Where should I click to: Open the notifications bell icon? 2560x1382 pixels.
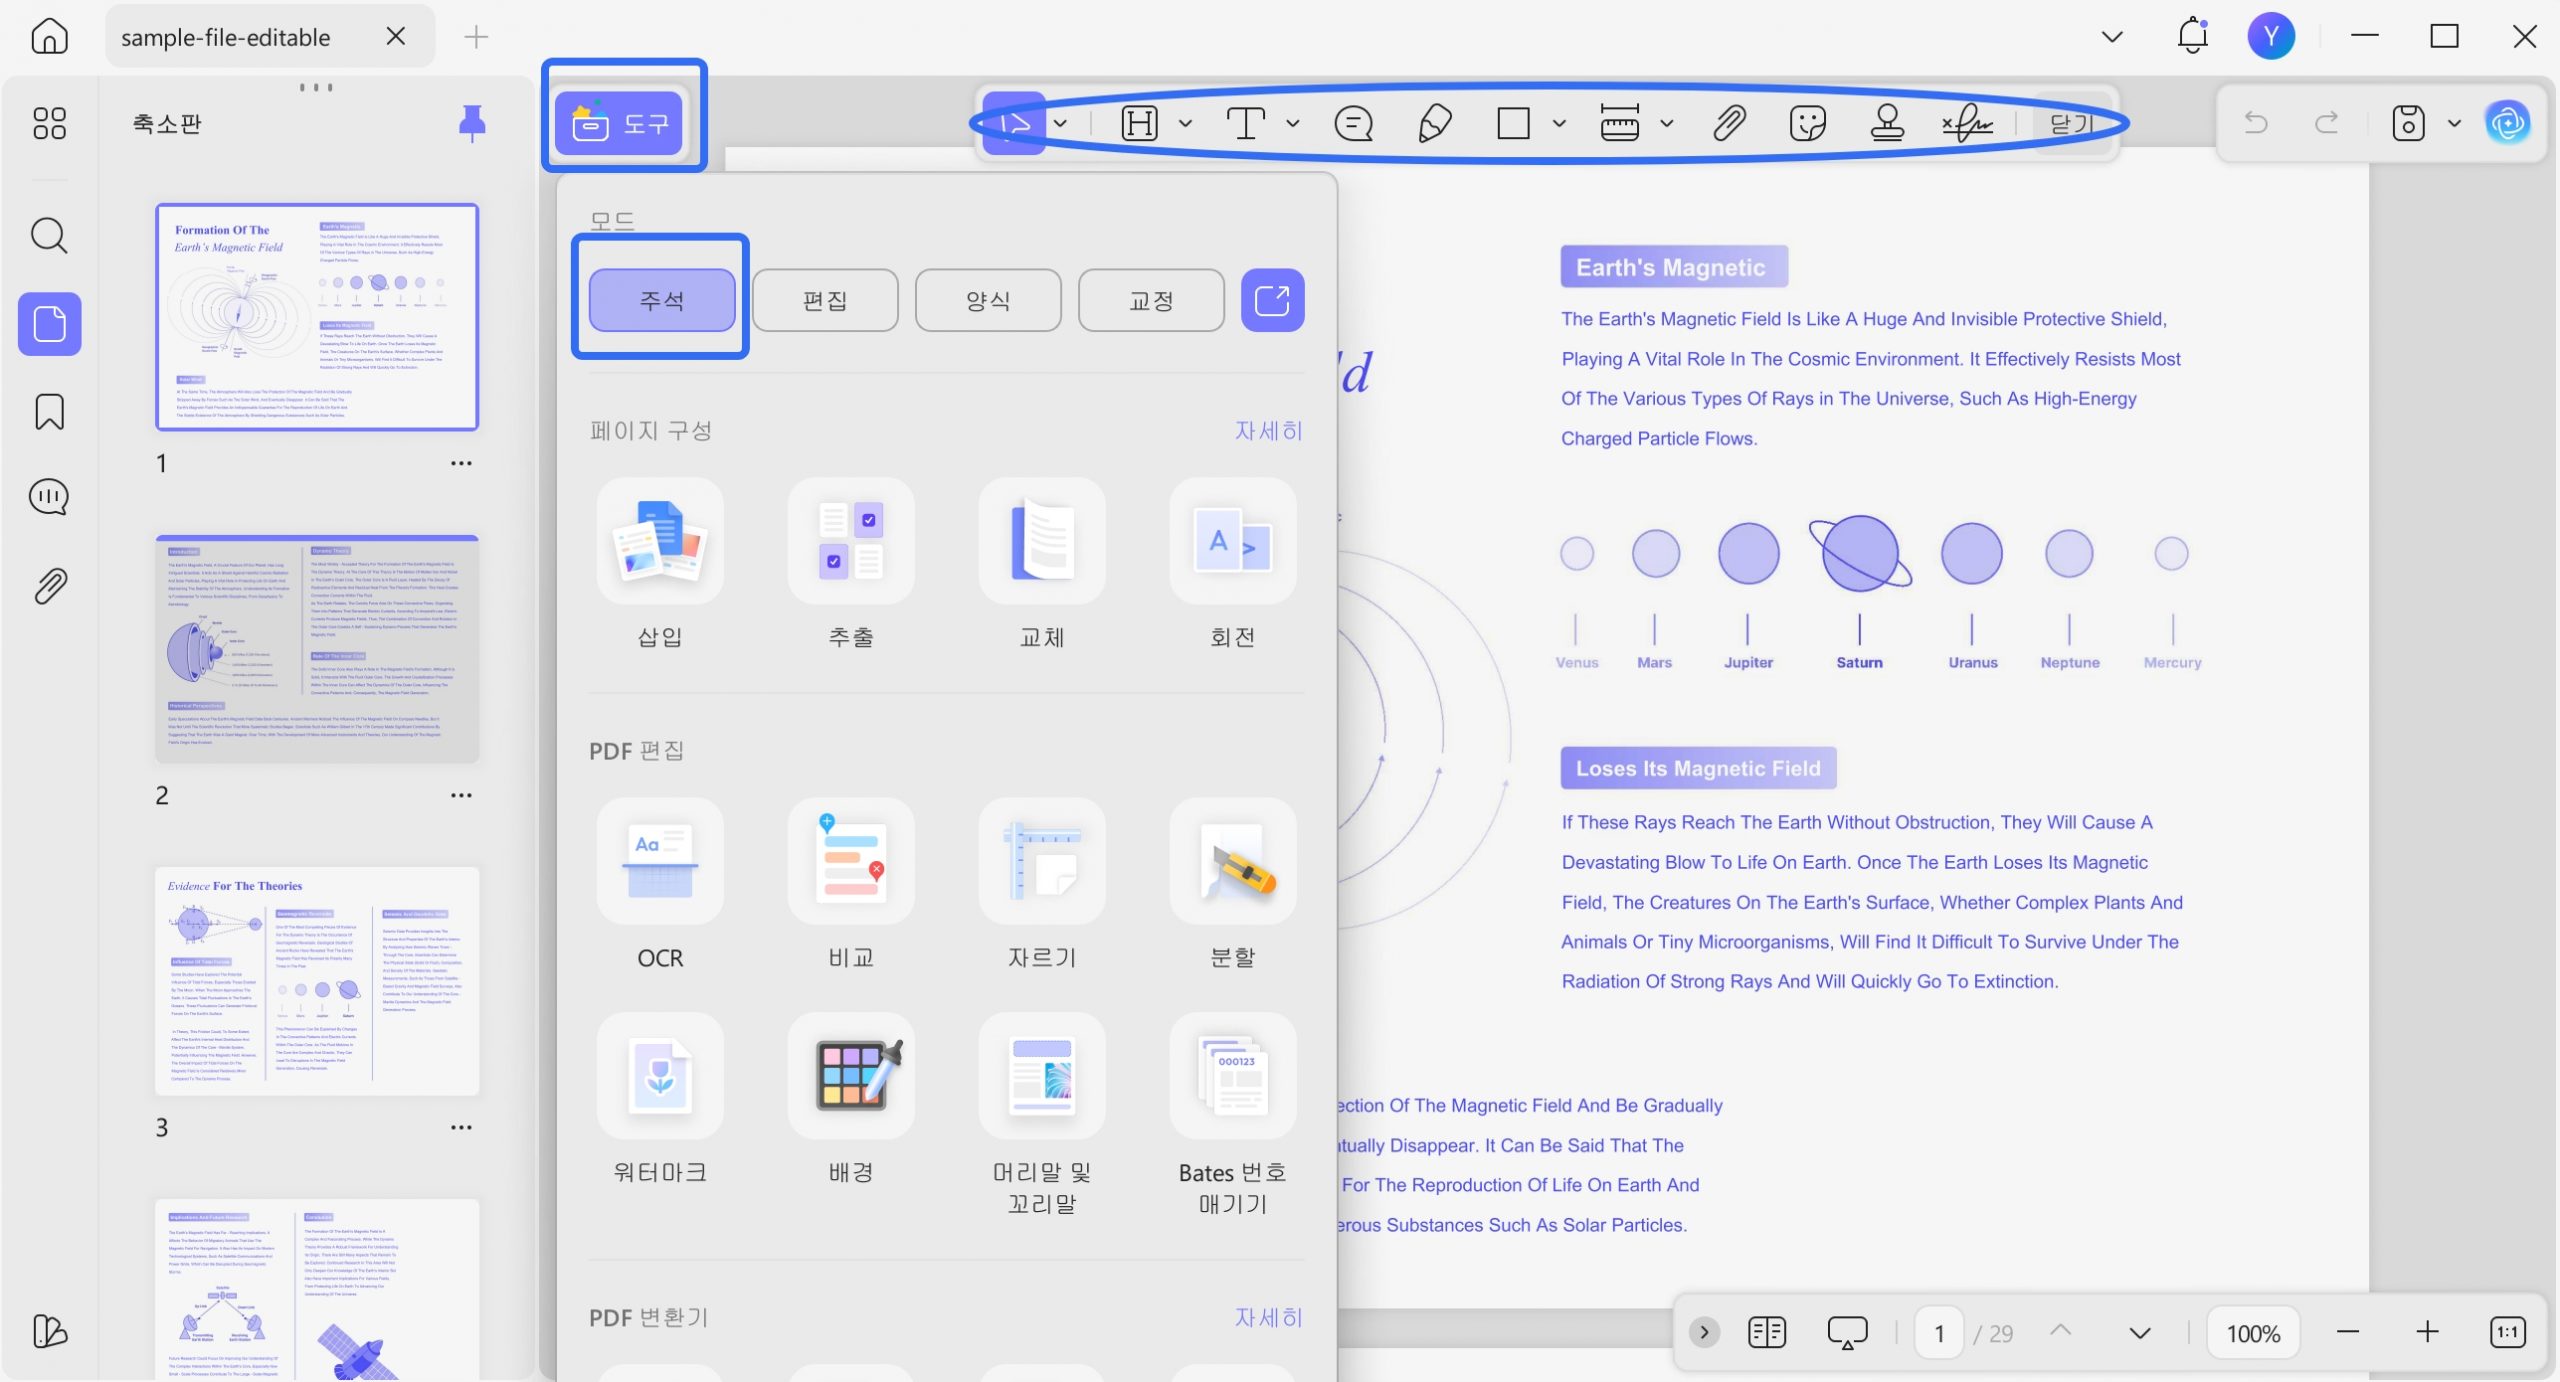(x=2192, y=37)
